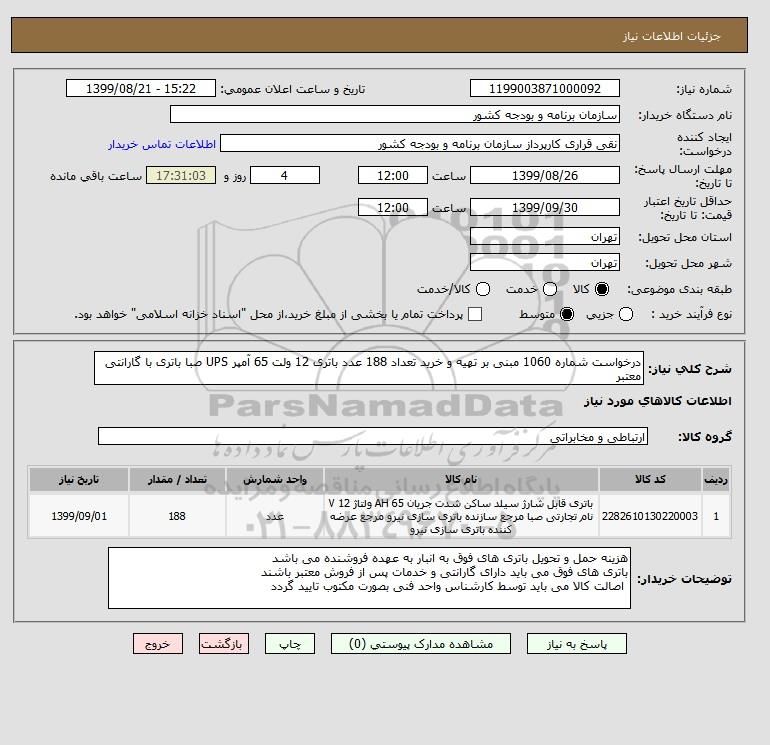Click the need date cell 1399/09/01
The image size is (770, 745).
click(x=79, y=516)
